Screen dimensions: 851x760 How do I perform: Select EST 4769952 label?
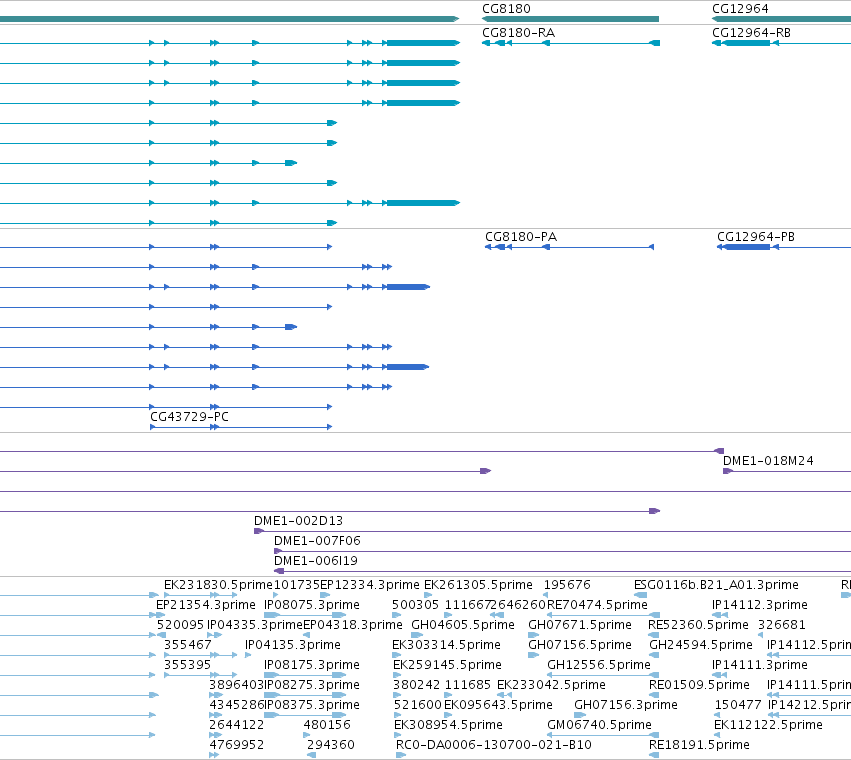pyautogui.click(x=237, y=745)
